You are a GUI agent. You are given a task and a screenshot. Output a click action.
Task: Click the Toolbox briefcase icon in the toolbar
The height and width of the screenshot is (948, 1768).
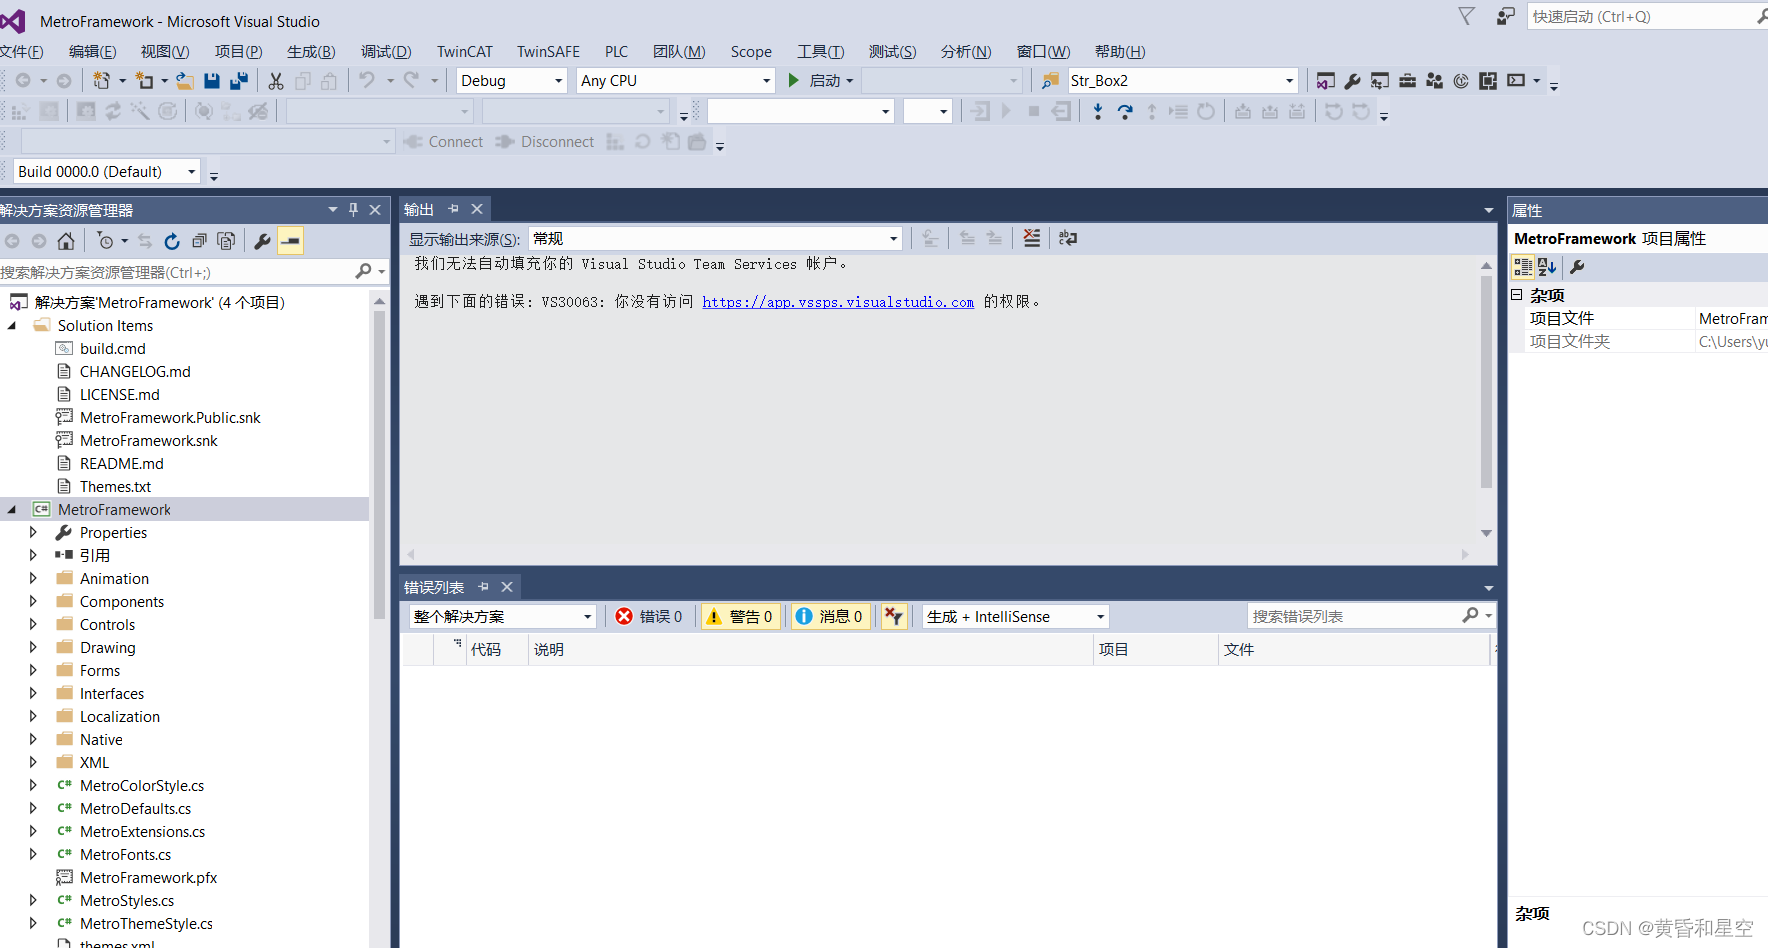pyautogui.click(x=1407, y=81)
